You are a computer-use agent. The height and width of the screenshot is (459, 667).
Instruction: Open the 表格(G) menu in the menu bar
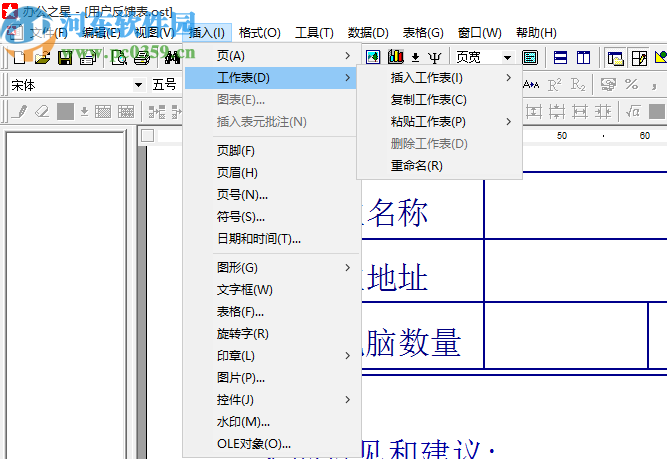click(423, 33)
